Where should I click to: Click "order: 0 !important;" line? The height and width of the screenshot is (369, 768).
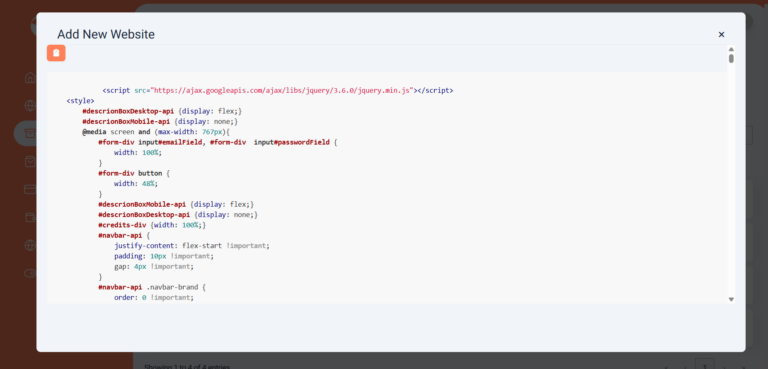click(x=154, y=297)
